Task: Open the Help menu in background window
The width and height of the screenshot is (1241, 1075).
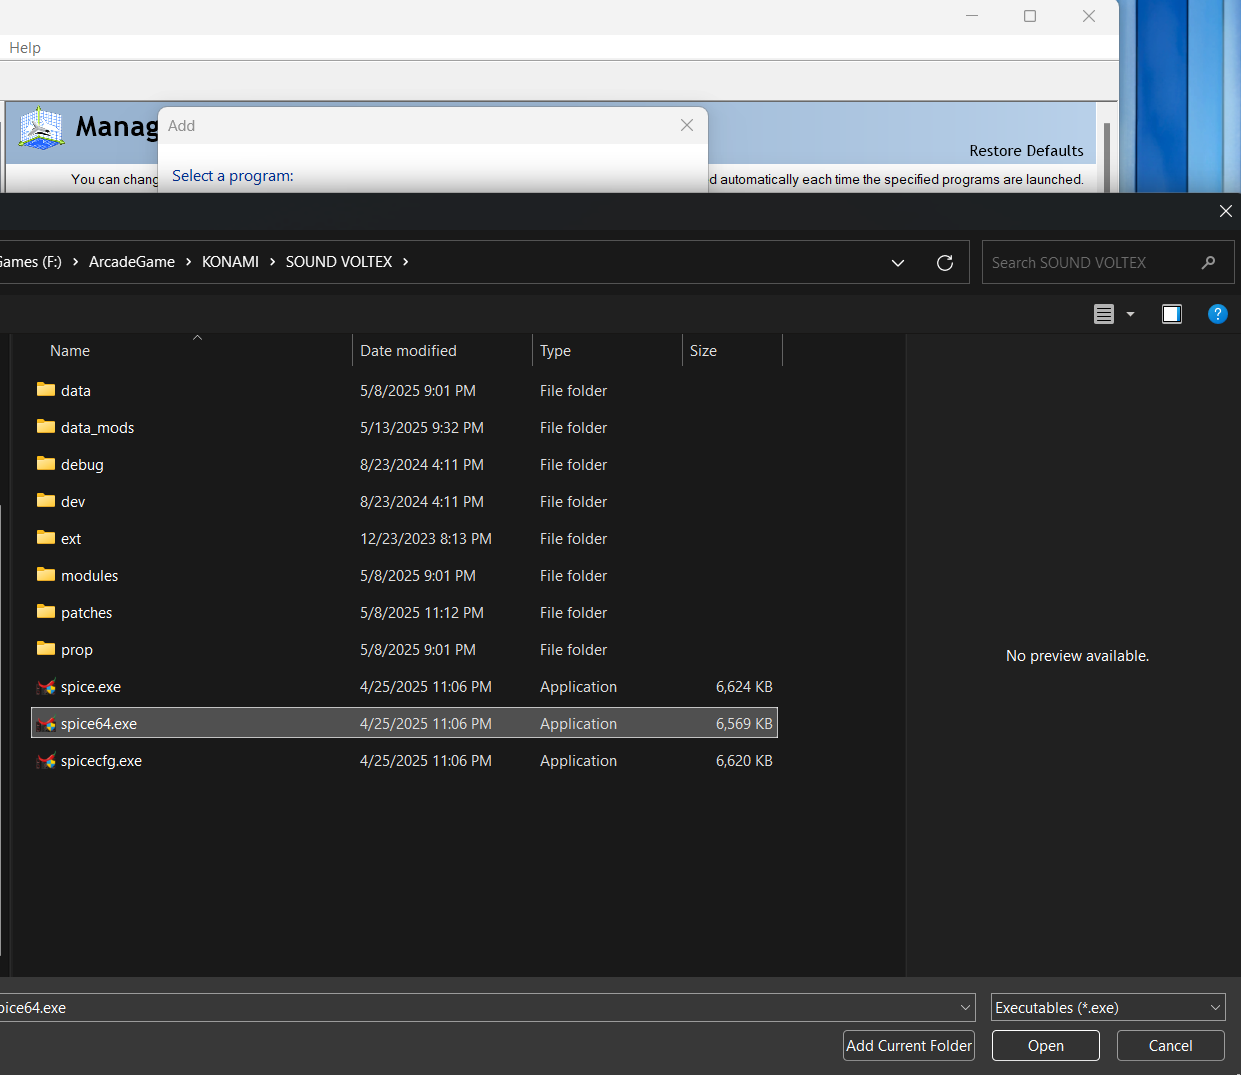Action: (25, 48)
